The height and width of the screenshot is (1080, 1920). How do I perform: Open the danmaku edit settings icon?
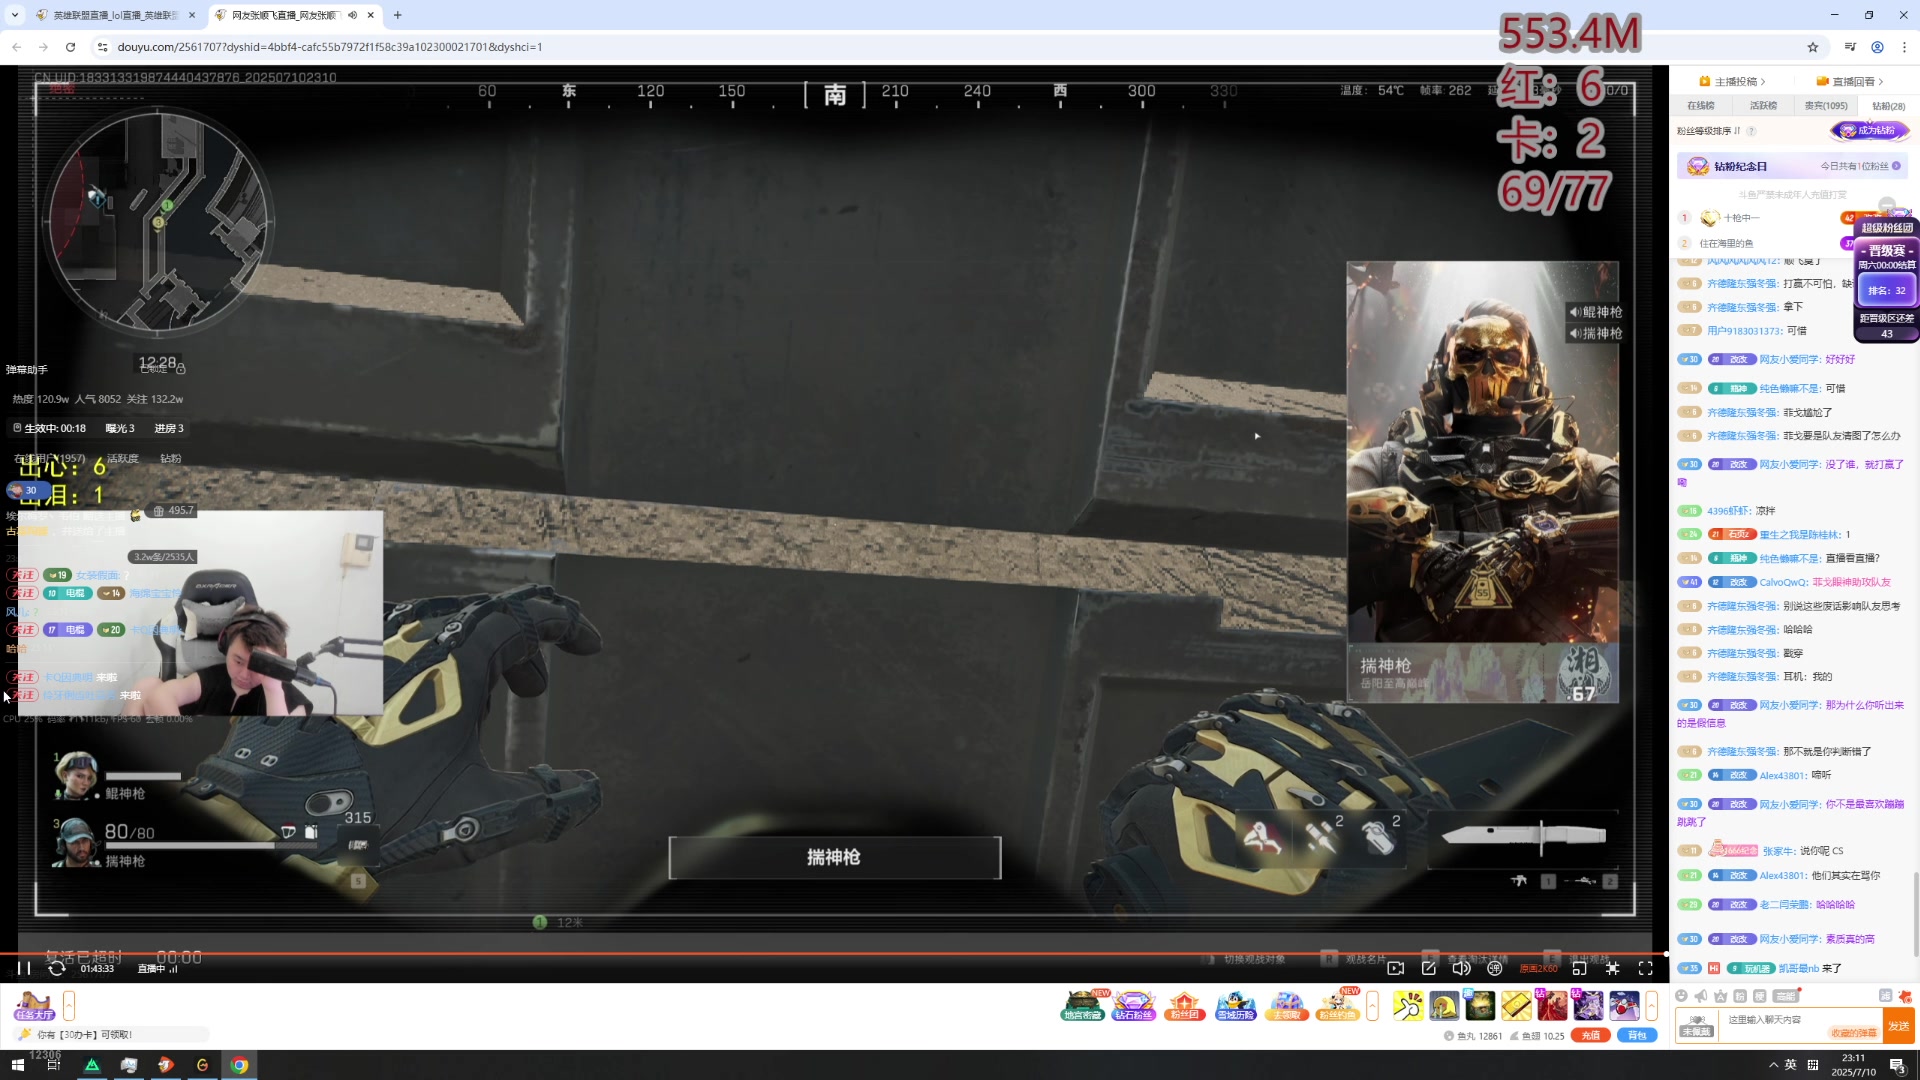1429,968
